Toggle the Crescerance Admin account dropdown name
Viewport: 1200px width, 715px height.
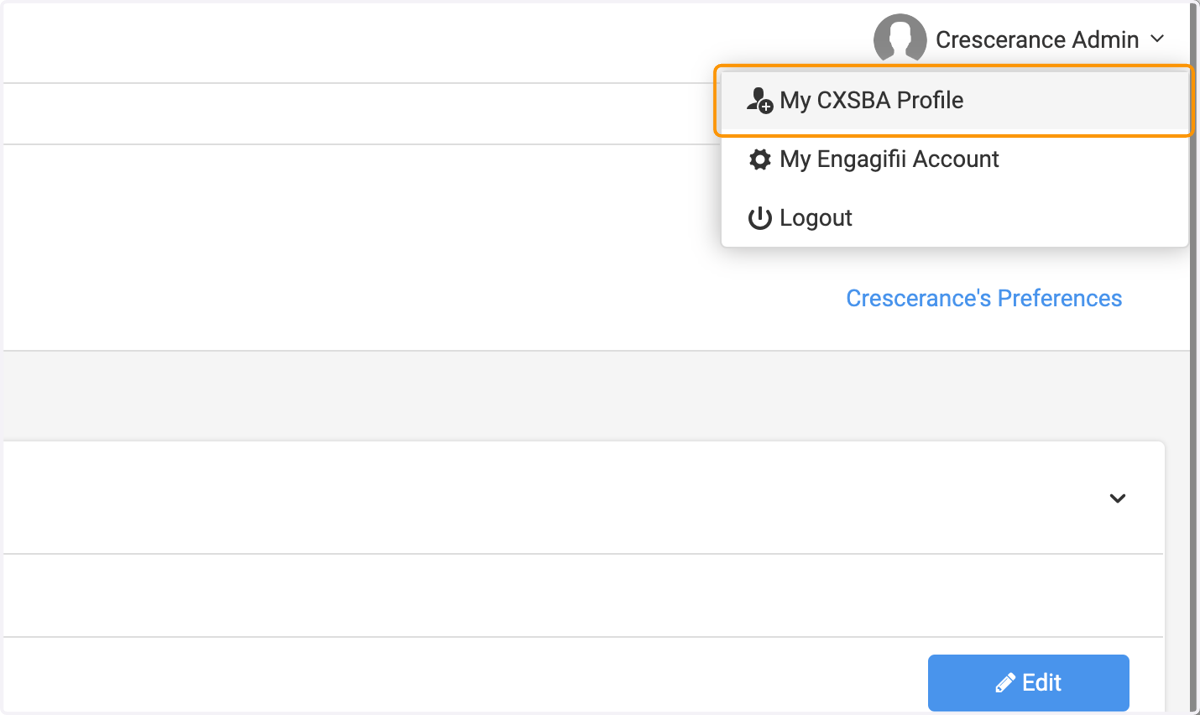click(x=1037, y=40)
